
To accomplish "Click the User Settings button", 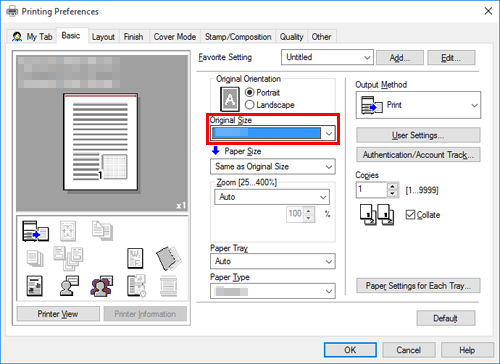I will point(418,135).
